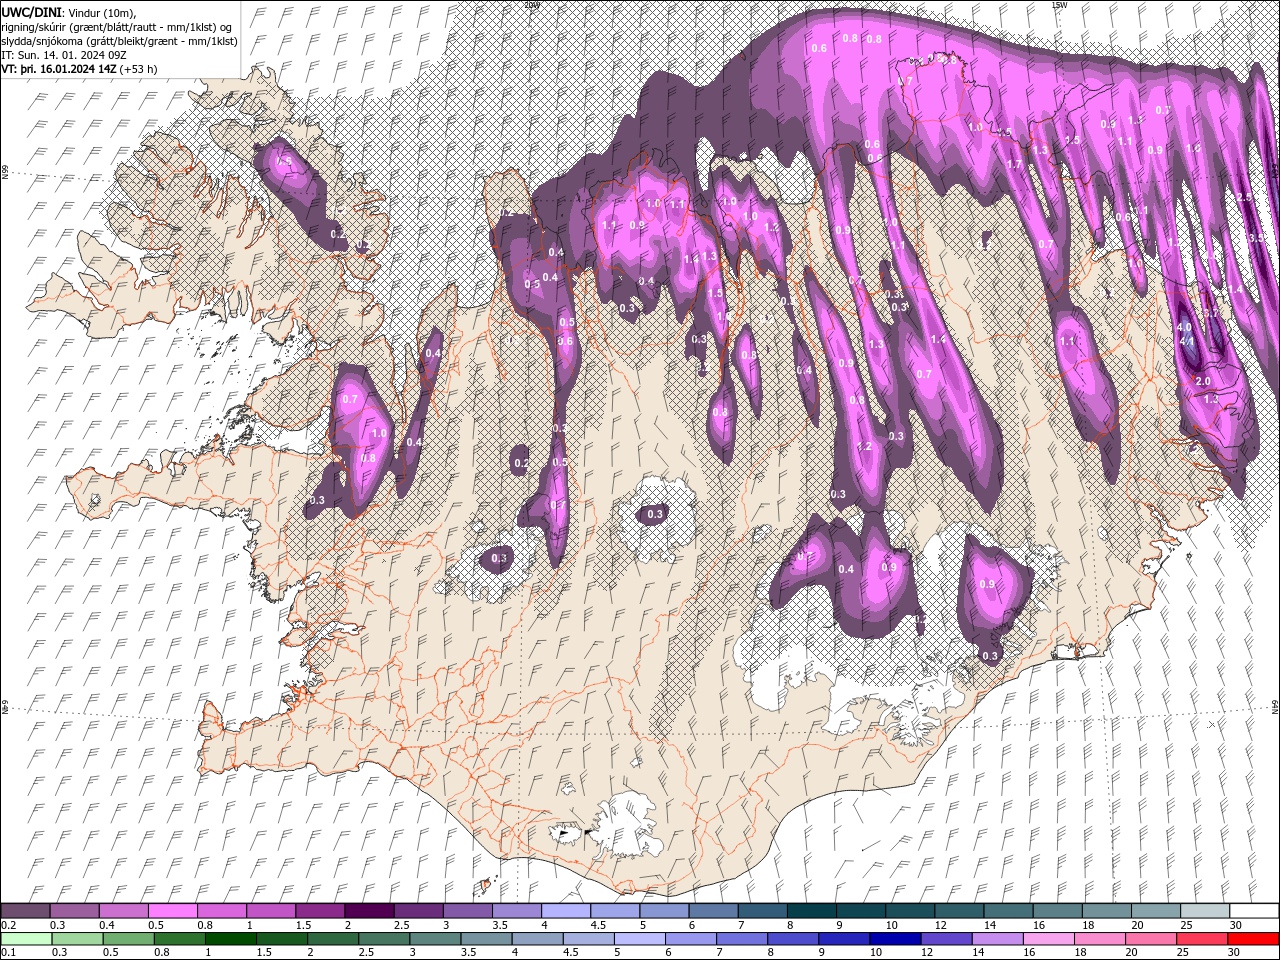
Task: Click lower legend swatch between 0.1 and 0.3
Action: tap(26, 939)
